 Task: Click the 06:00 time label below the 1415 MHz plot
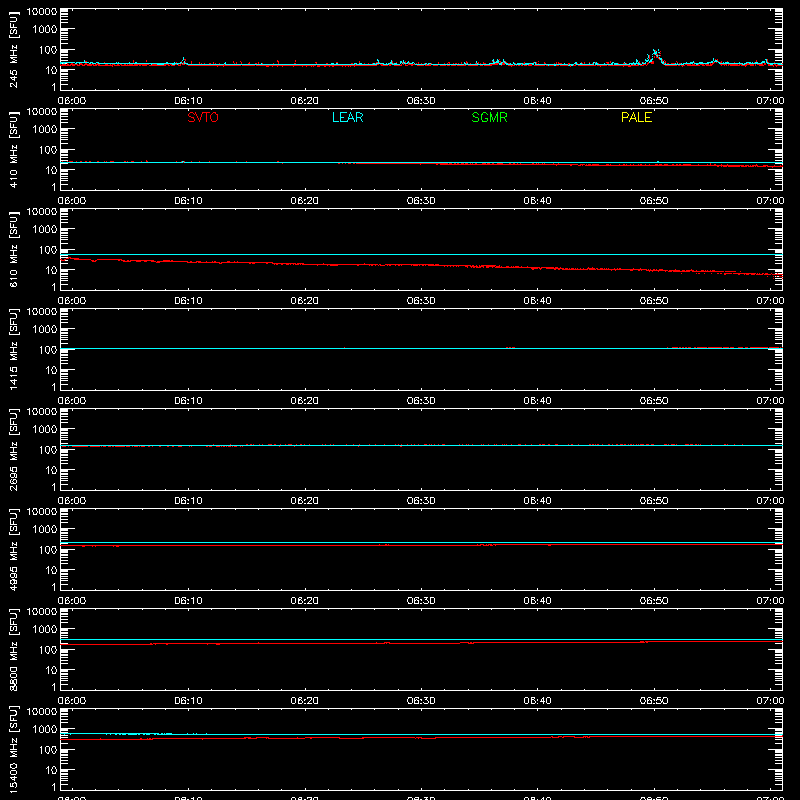pyautogui.click(x=72, y=401)
